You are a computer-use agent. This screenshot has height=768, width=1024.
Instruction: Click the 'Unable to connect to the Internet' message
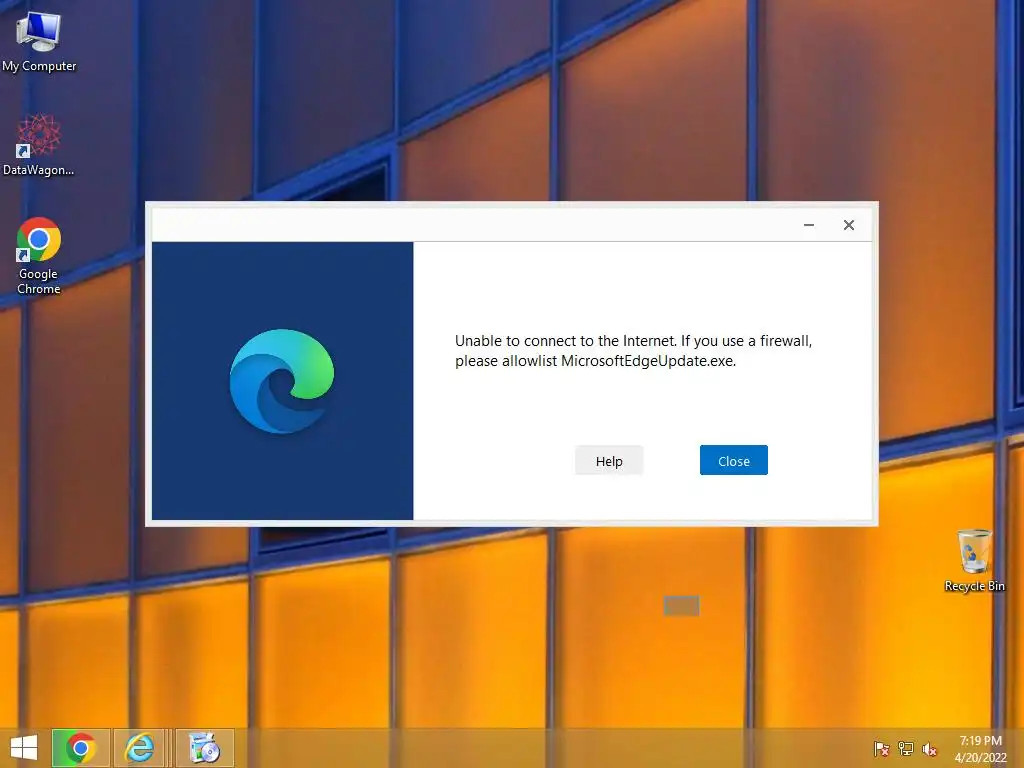tap(633, 351)
